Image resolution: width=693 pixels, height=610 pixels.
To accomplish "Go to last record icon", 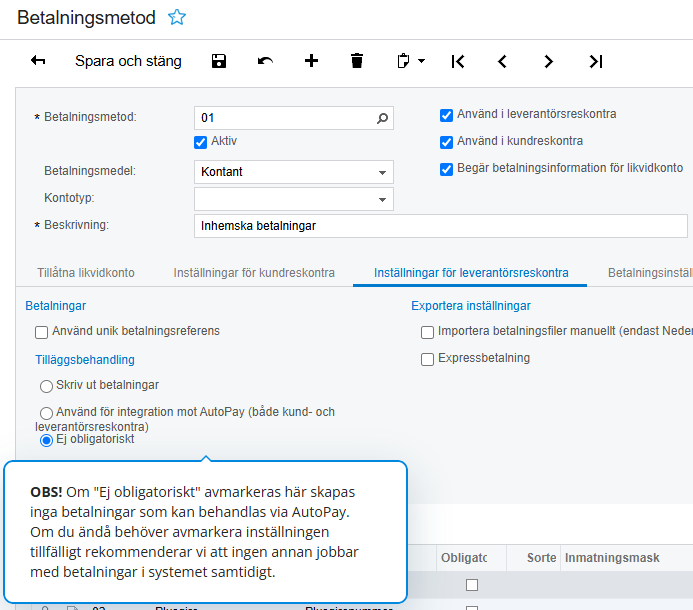I will tap(595, 61).
